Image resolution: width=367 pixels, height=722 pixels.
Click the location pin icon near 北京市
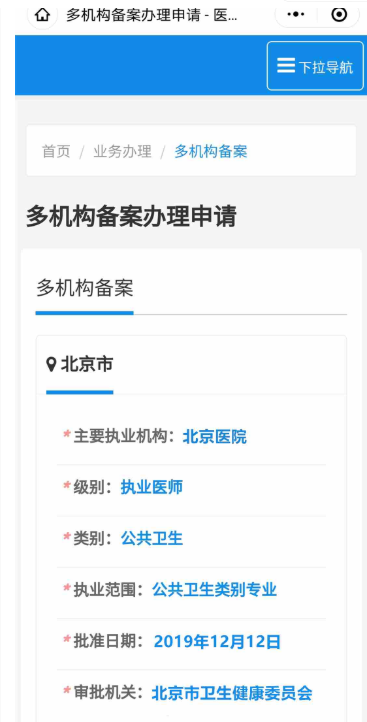click(x=52, y=365)
